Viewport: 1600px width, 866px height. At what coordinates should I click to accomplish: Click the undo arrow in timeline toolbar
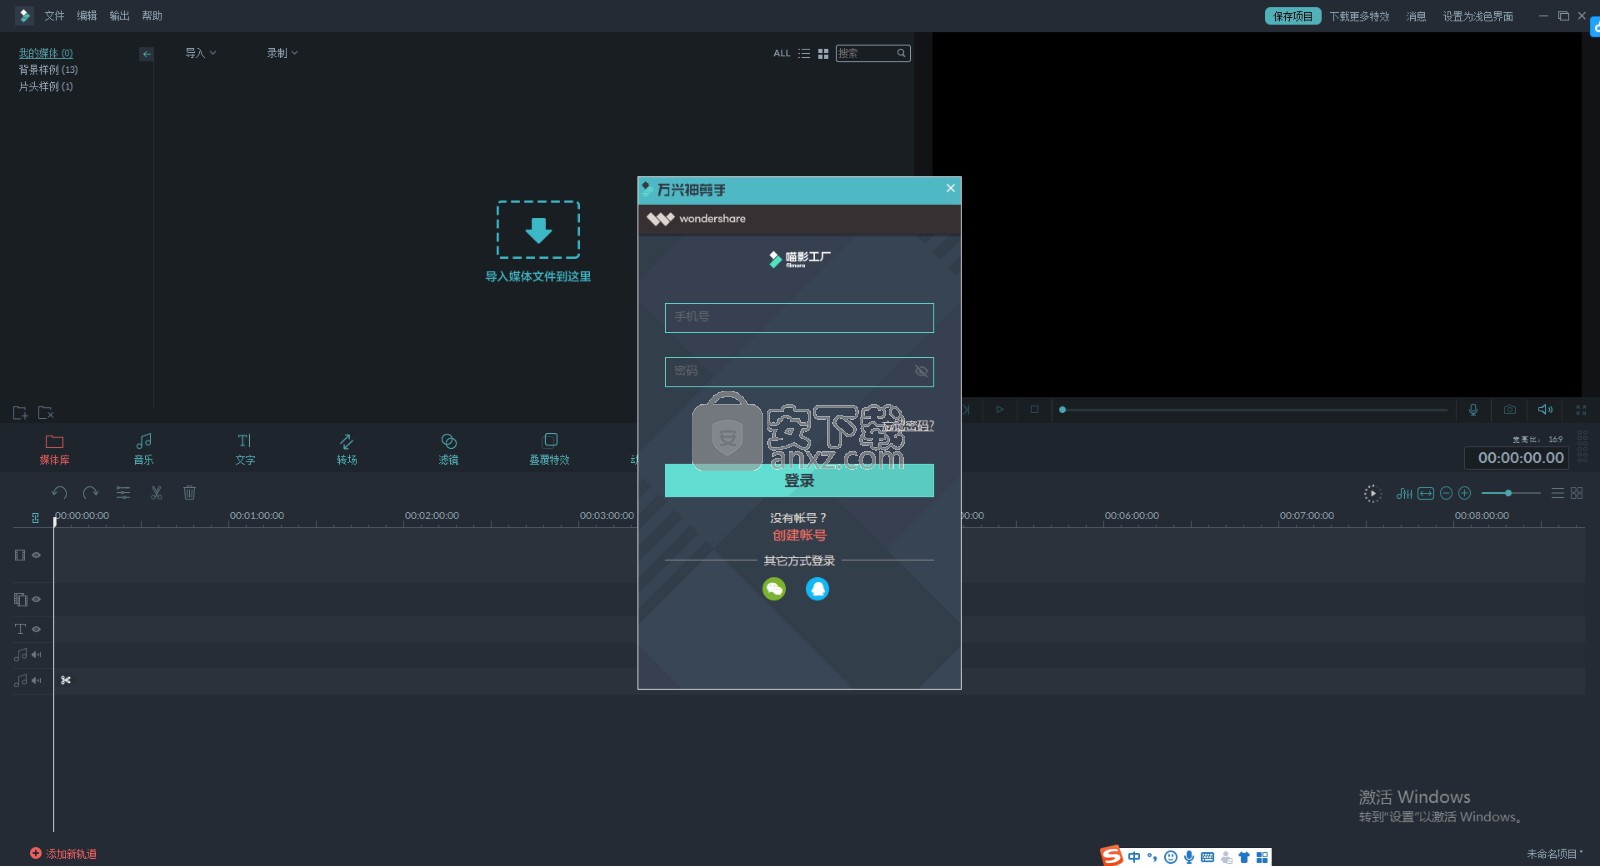coord(59,493)
